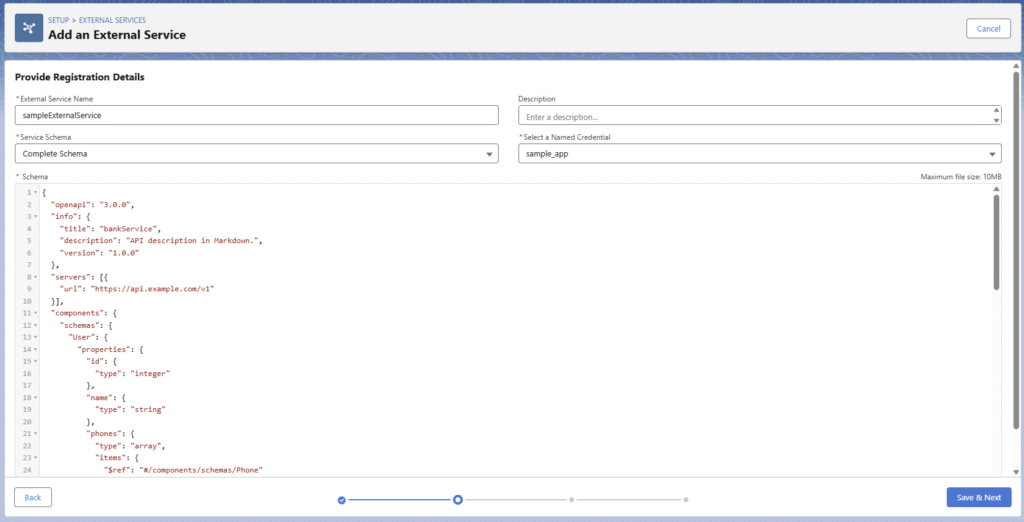Image resolution: width=1024 pixels, height=522 pixels.
Task: Open the Service Schema dropdown
Action: [x=256, y=154]
